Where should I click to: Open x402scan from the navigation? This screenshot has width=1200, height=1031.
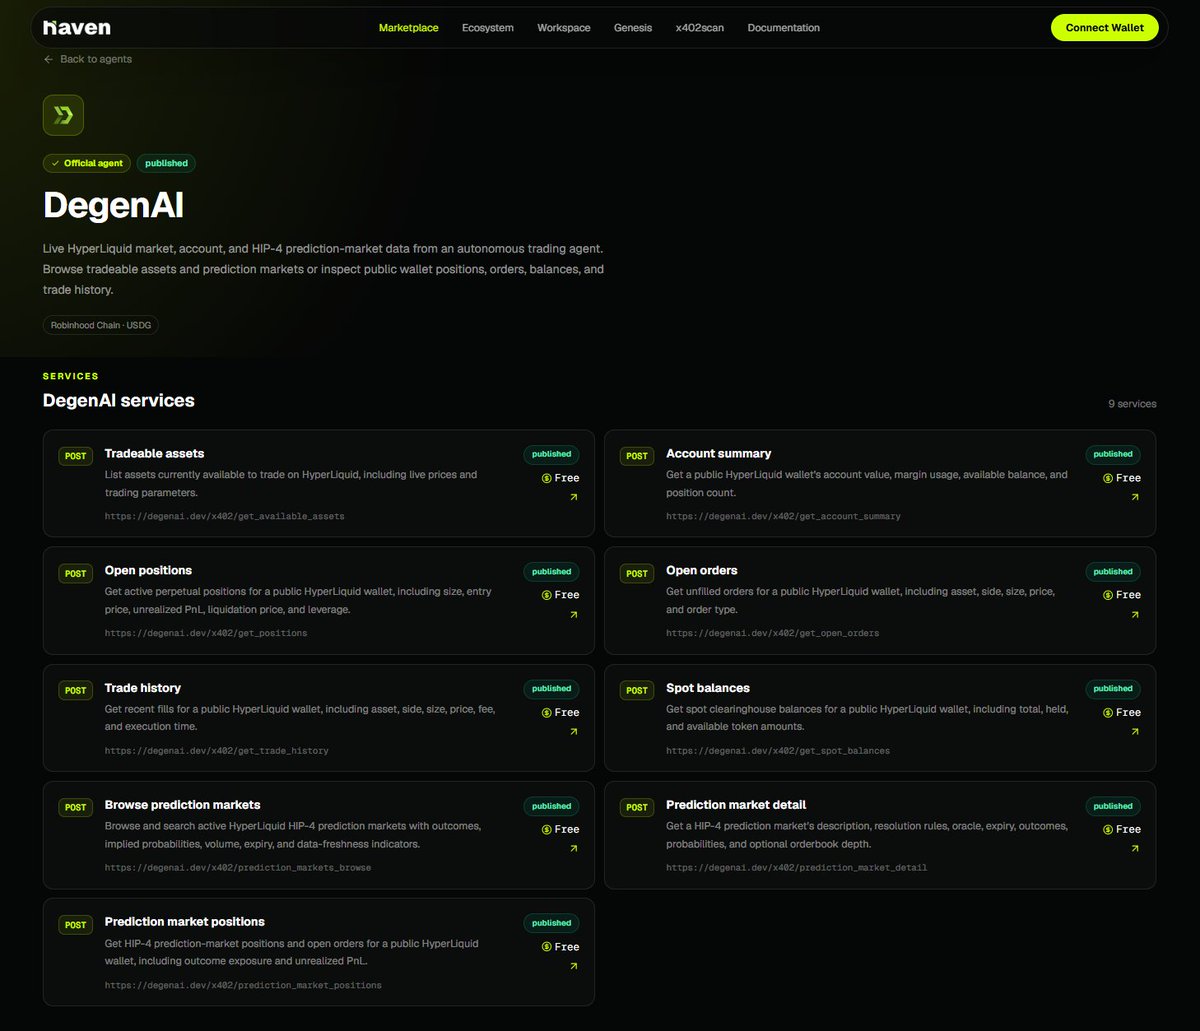pyautogui.click(x=700, y=28)
